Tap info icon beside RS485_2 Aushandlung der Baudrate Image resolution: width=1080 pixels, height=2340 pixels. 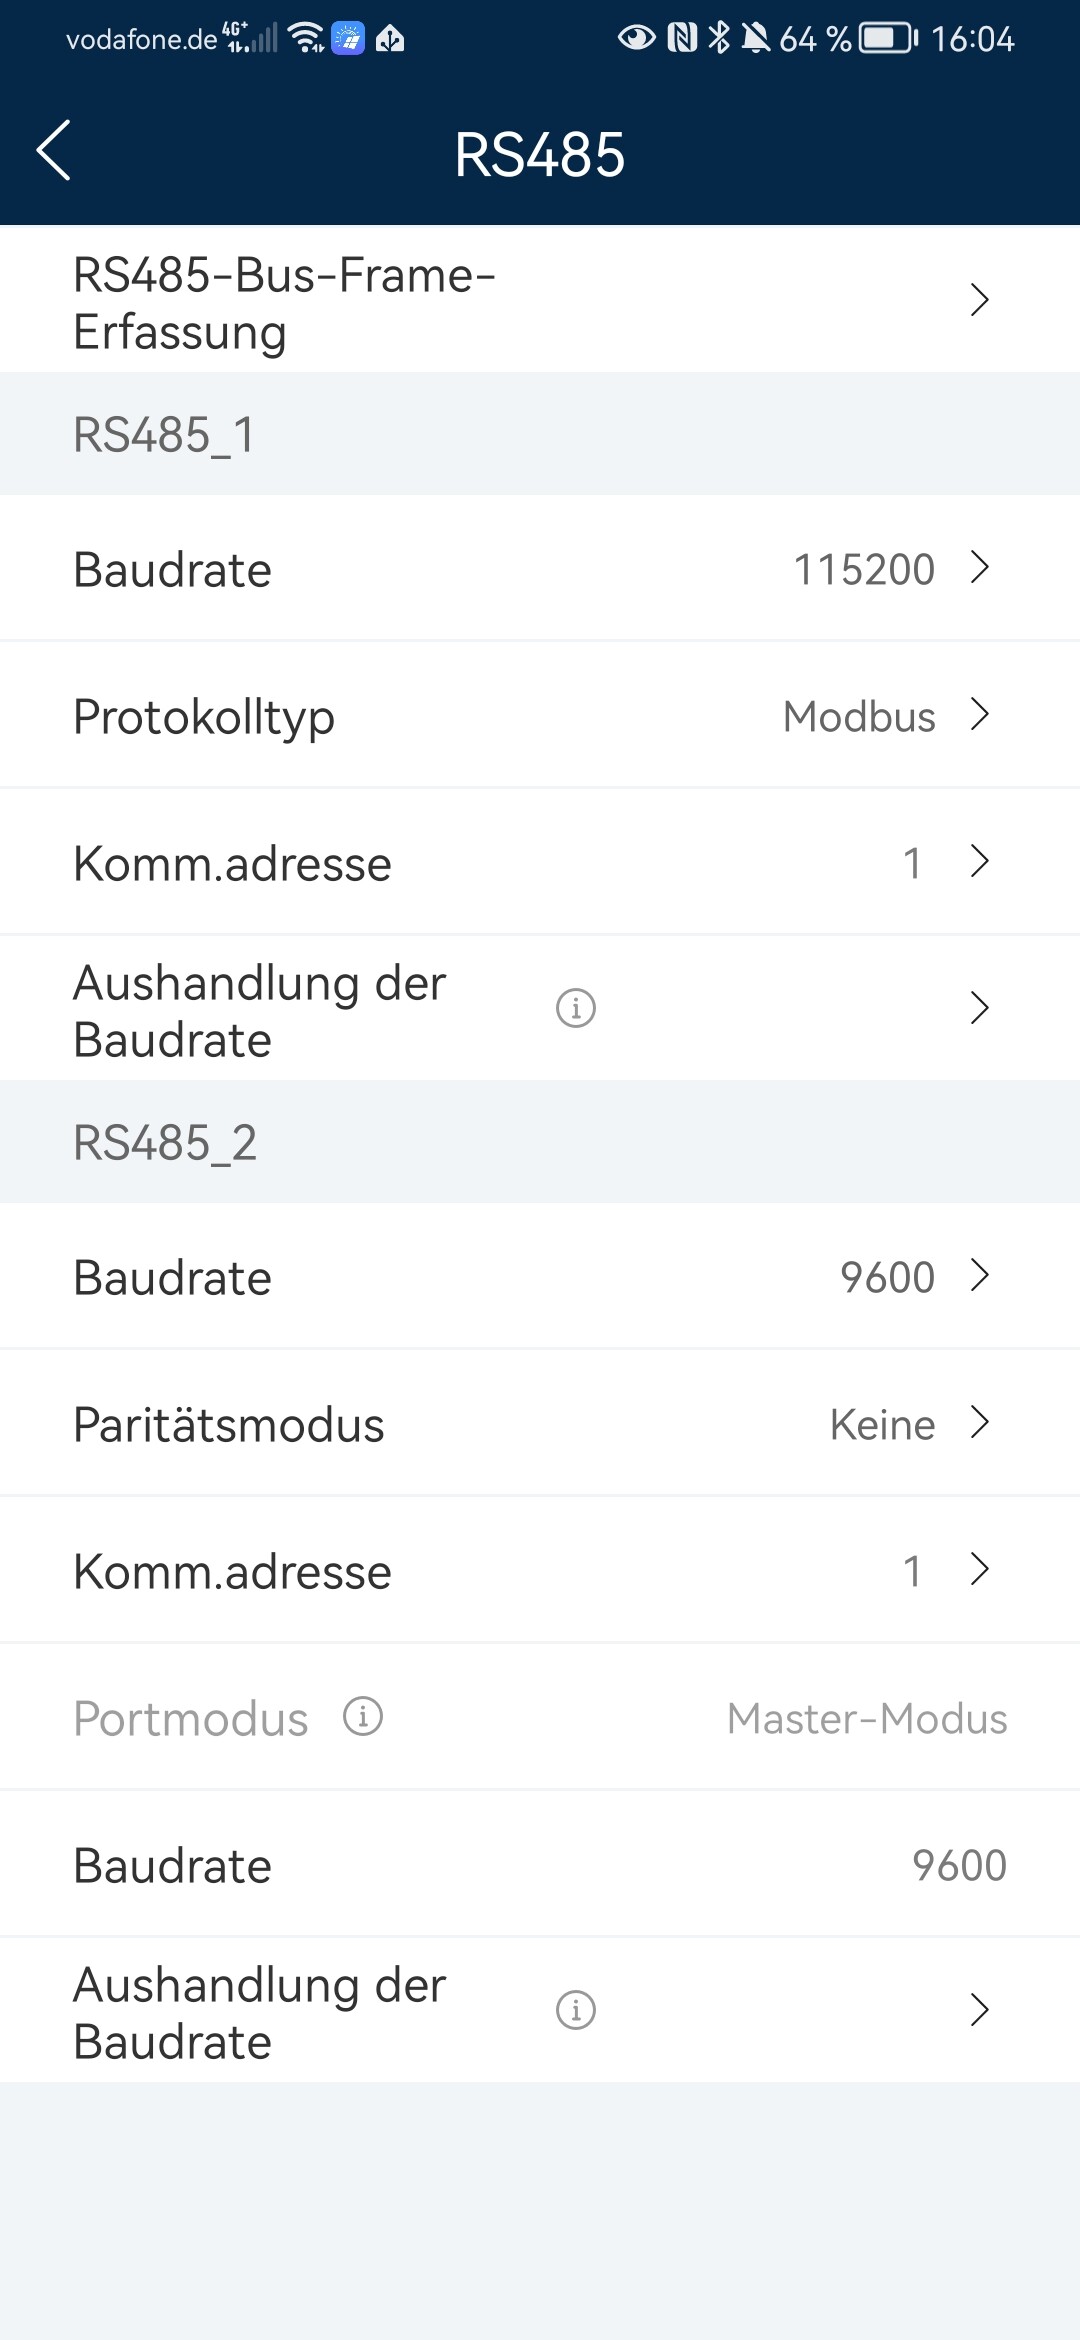[576, 2010]
